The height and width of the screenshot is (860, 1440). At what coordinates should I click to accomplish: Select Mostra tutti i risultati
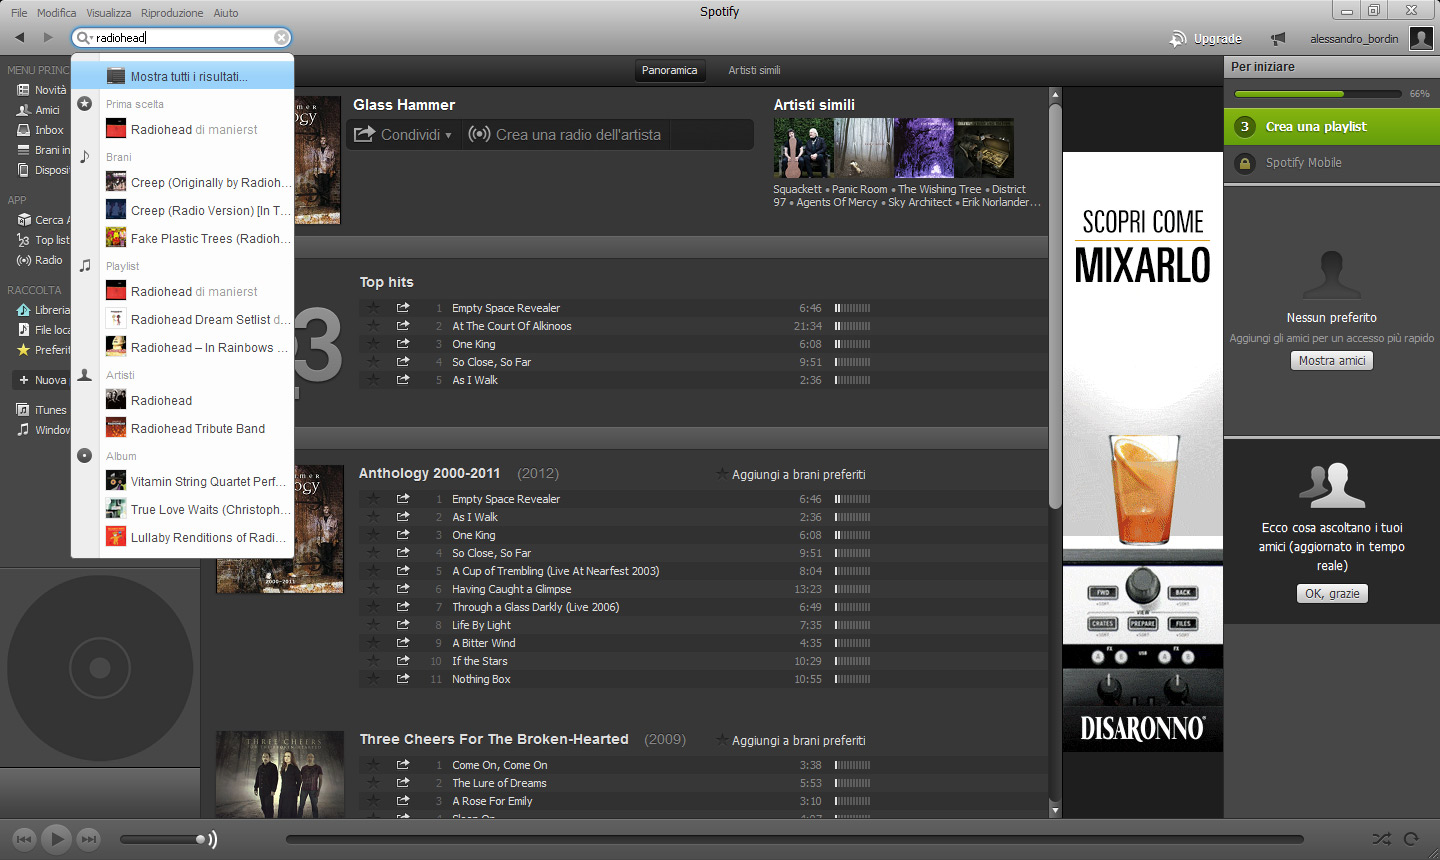[x=183, y=76]
